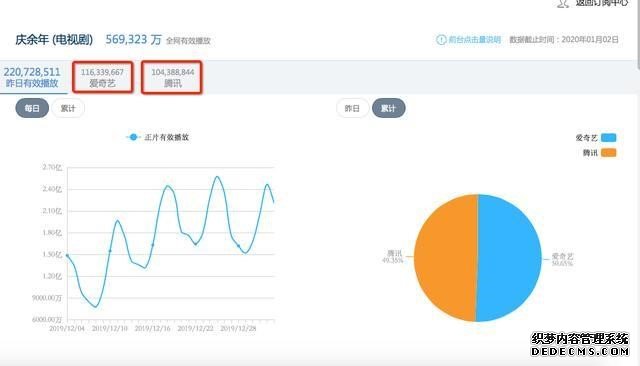Toggle the orange 腾讯 legend swatch
This screenshot has height=366, width=640.
click(609, 153)
